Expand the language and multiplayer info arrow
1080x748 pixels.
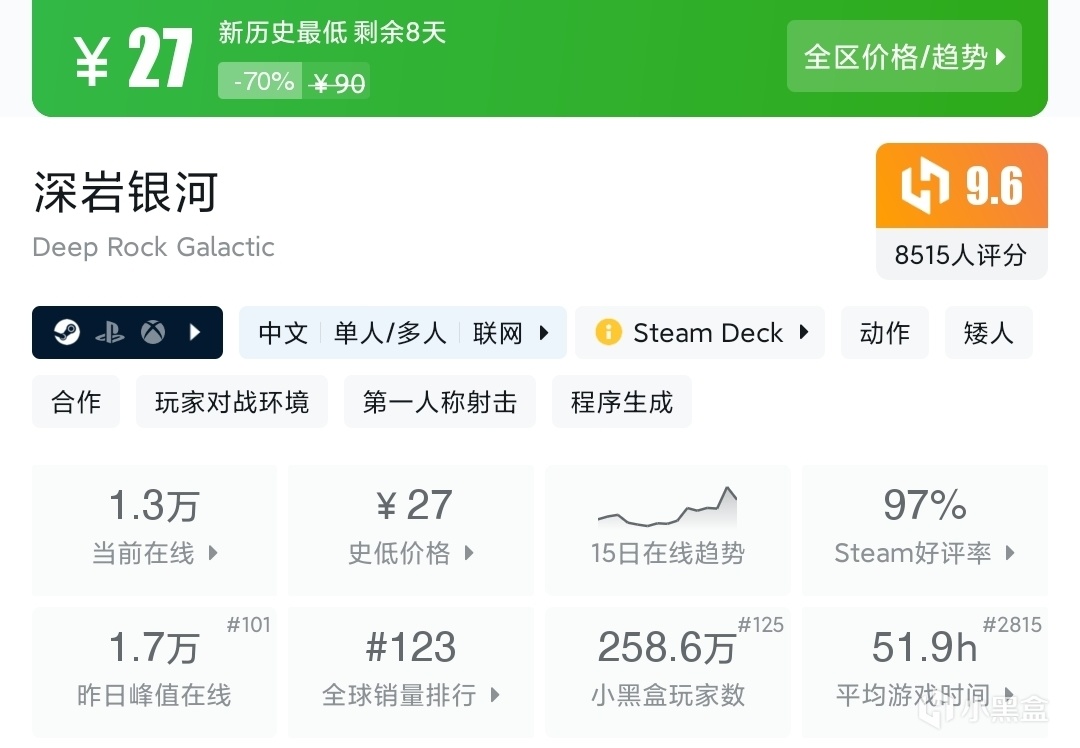[544, 332]
